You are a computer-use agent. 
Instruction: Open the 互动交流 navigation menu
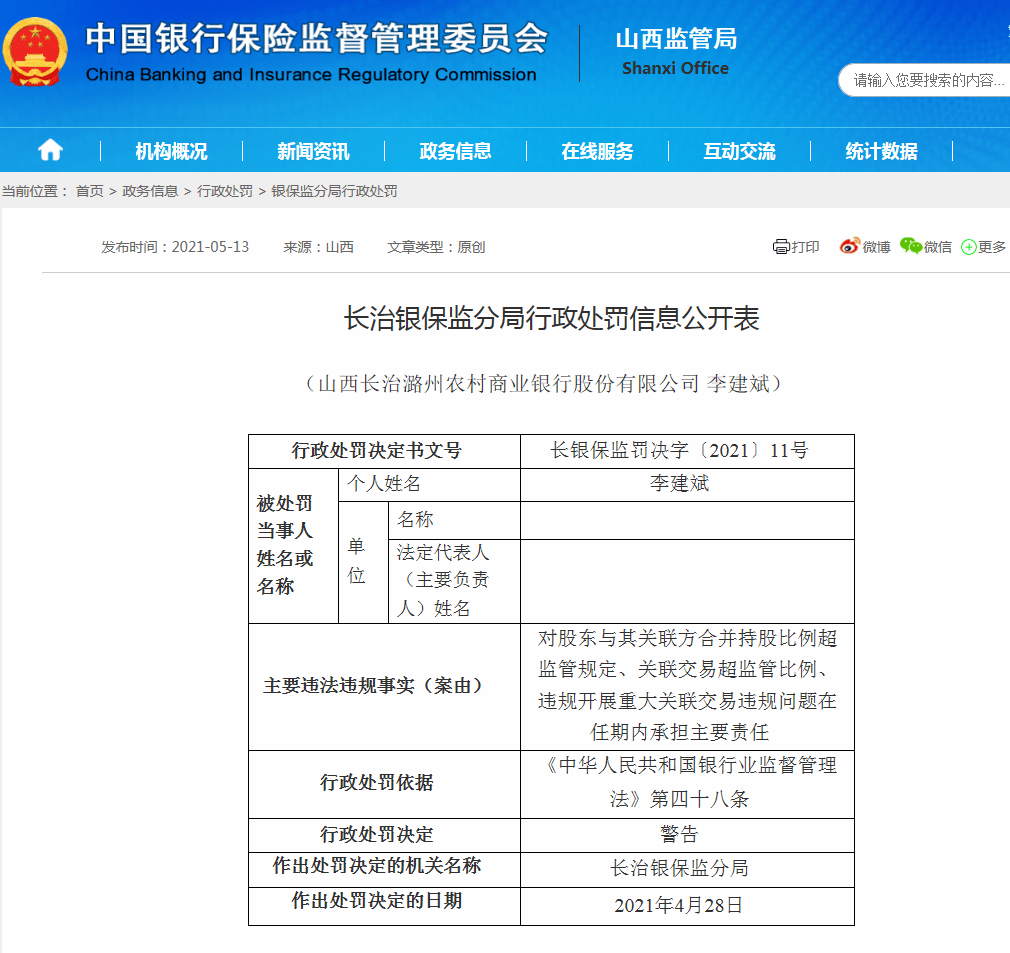point(740,150)
